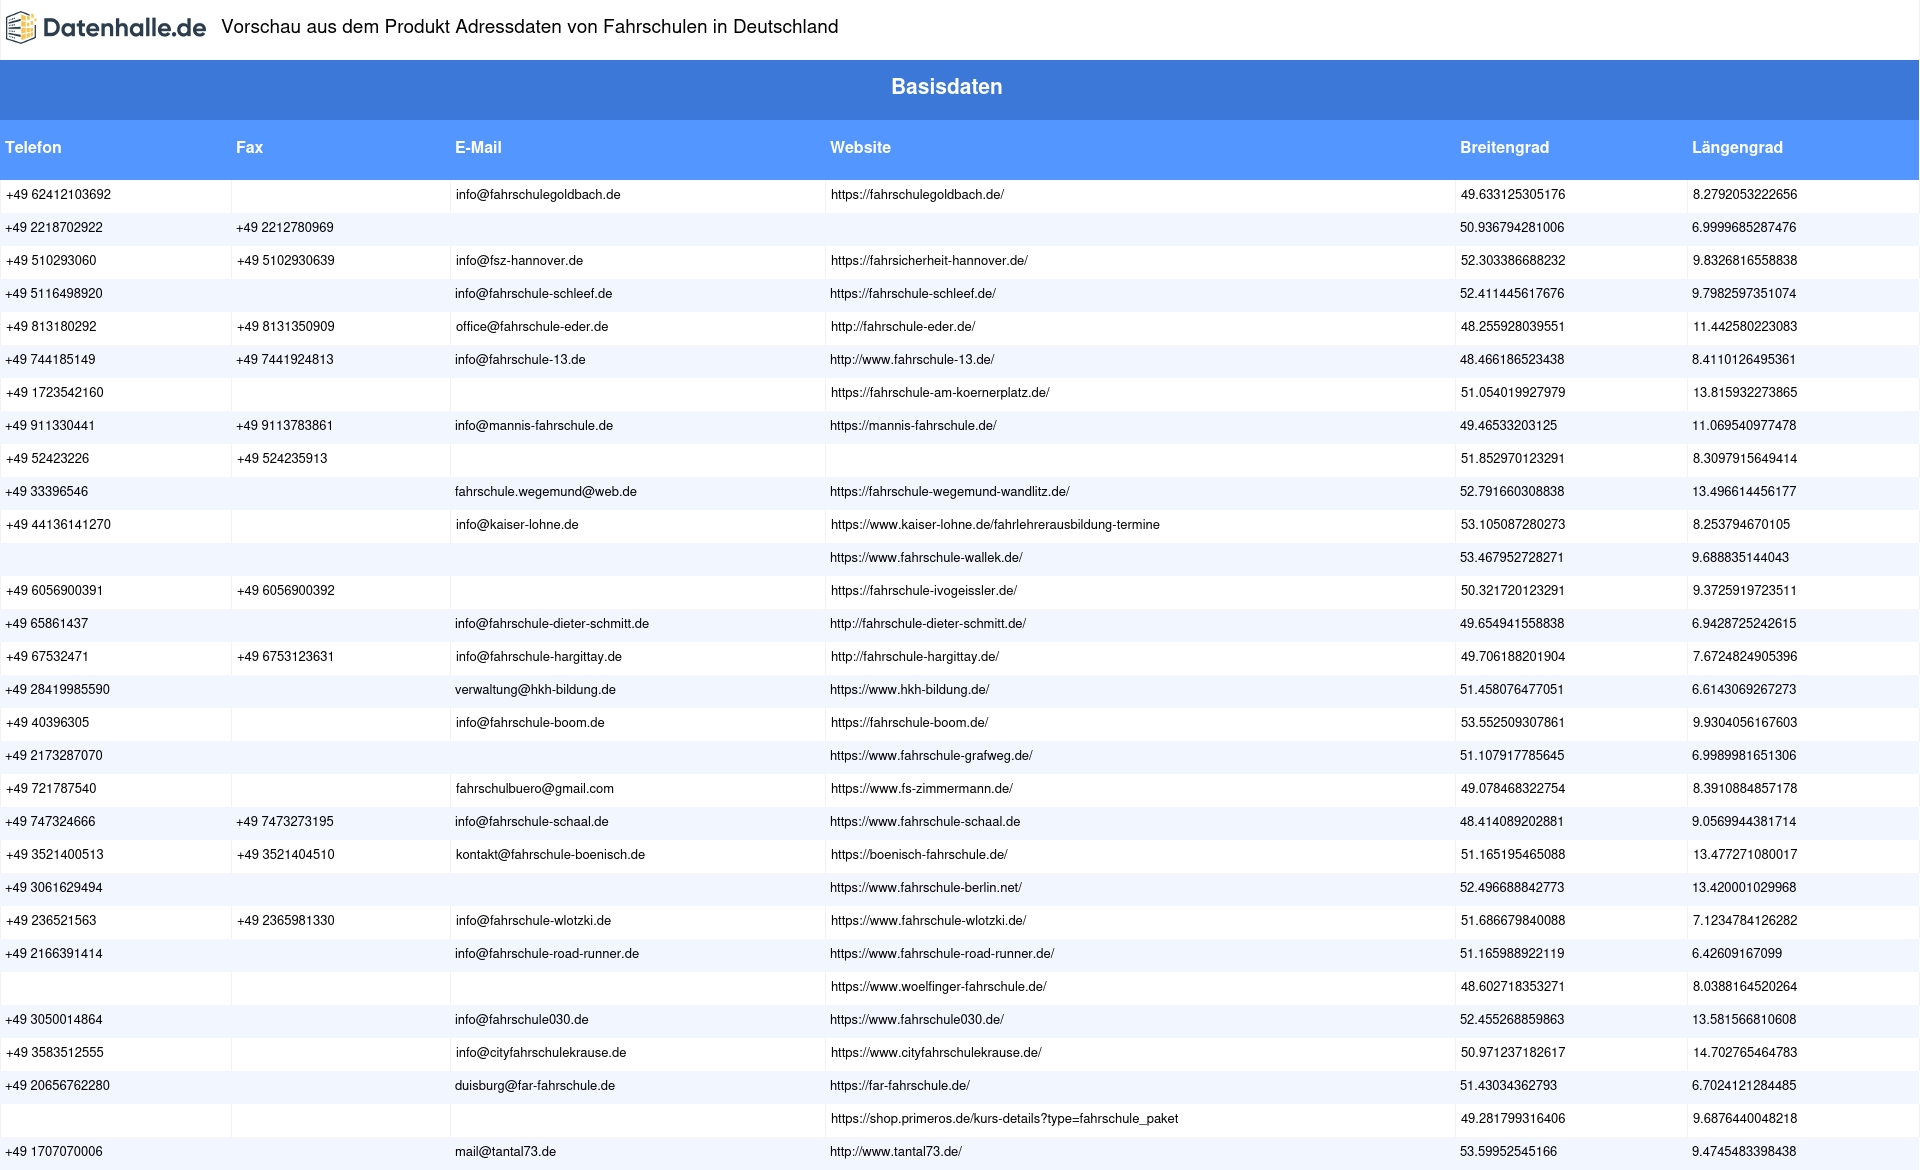Select fax number +49 8131350909
The height and width of the screenshot is (1170, 1920).
pyautogui.click(x=286, y=327)
